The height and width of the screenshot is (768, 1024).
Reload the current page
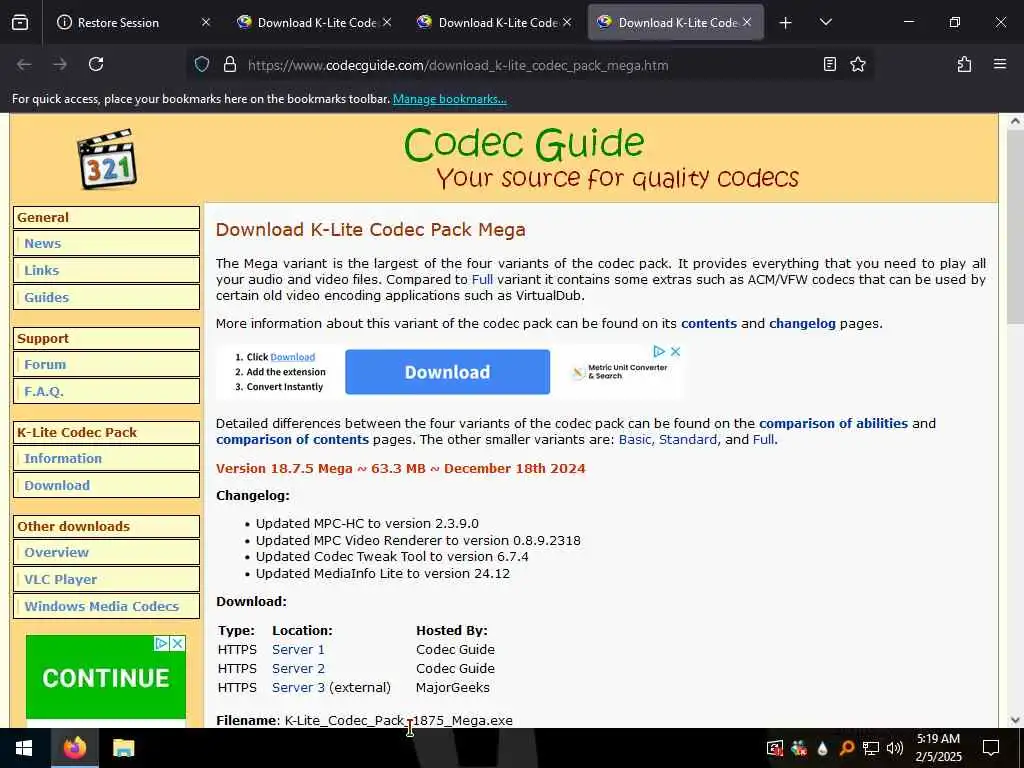coord(96,64)
